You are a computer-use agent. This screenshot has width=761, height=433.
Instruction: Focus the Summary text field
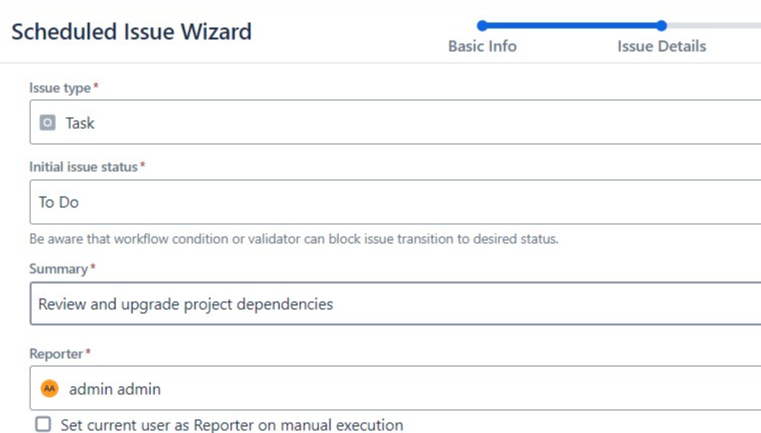click(x=400, y=304)
